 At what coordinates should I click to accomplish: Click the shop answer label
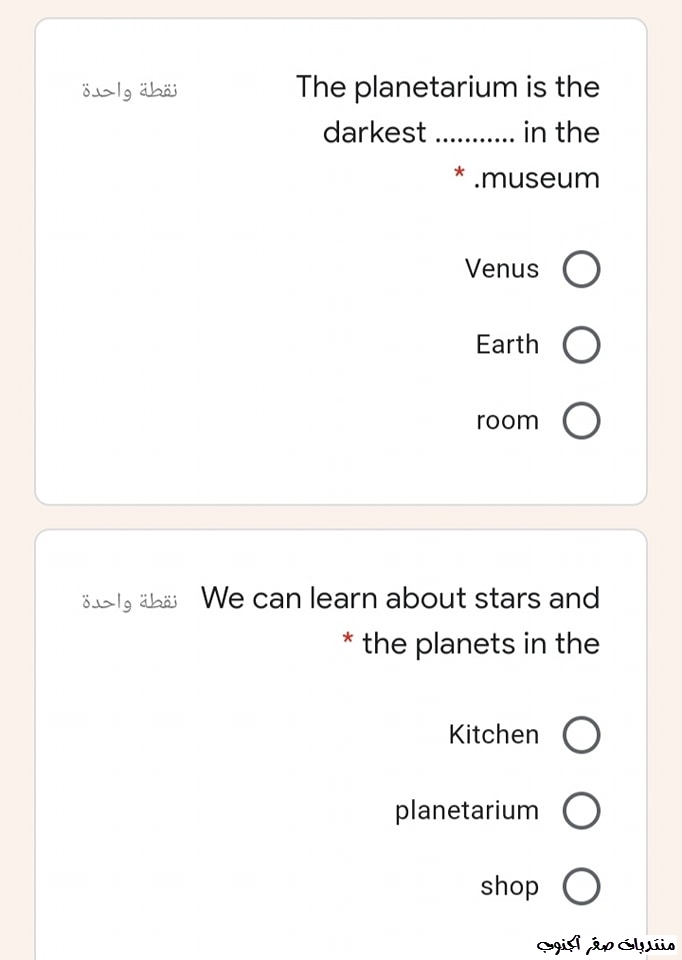coord(509,886)
